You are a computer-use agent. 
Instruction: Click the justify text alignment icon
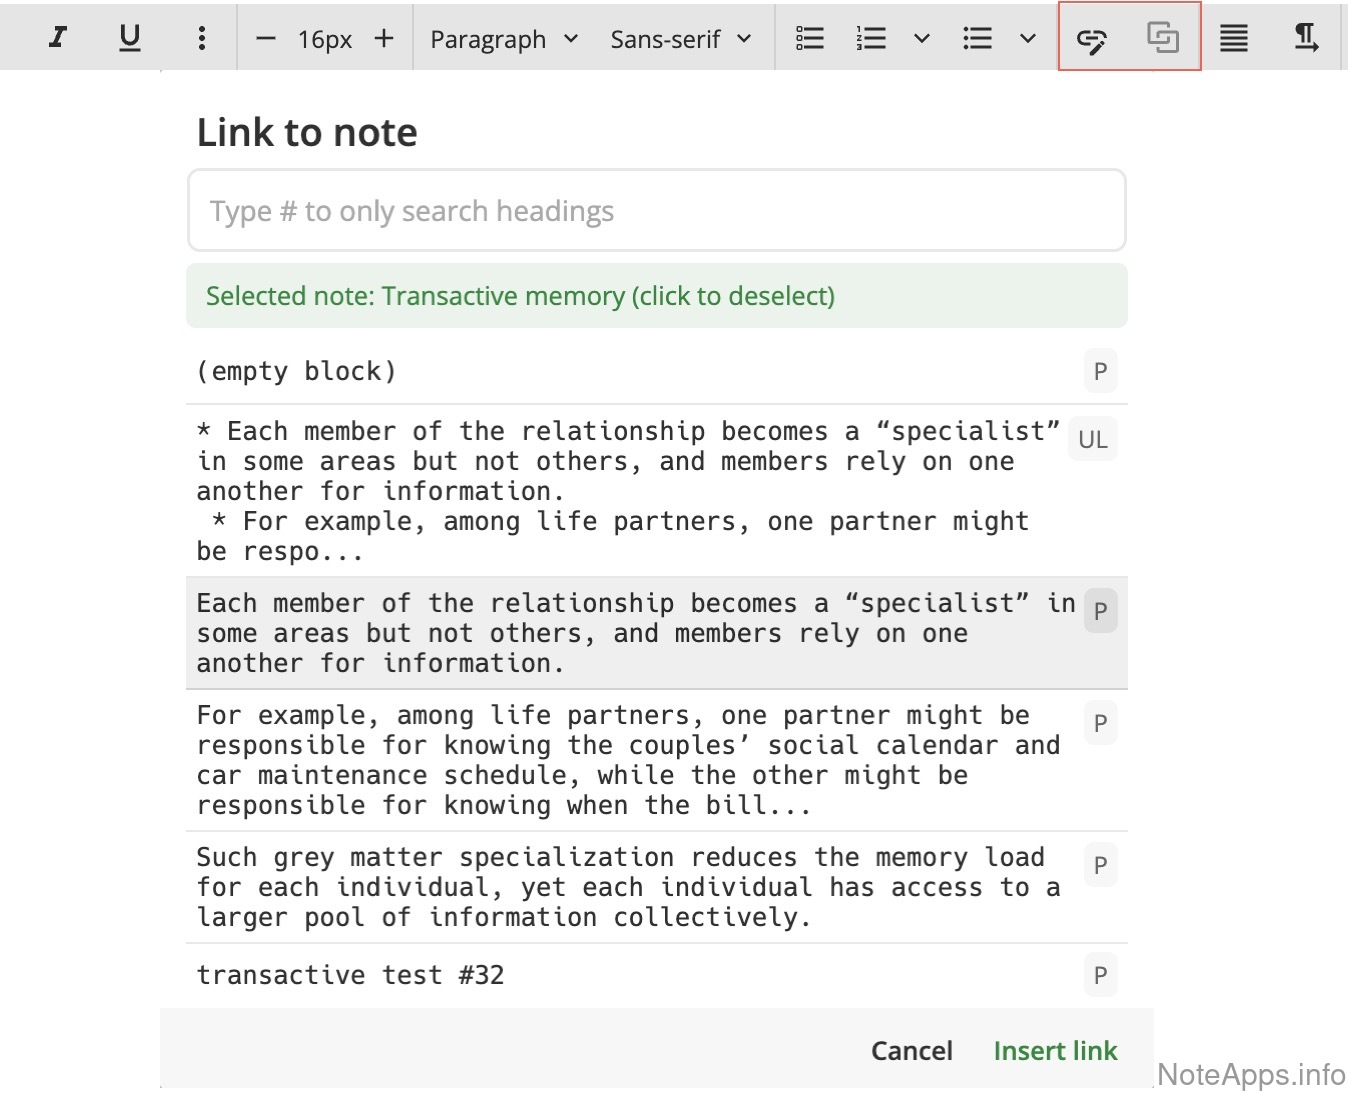[1233, 38]
